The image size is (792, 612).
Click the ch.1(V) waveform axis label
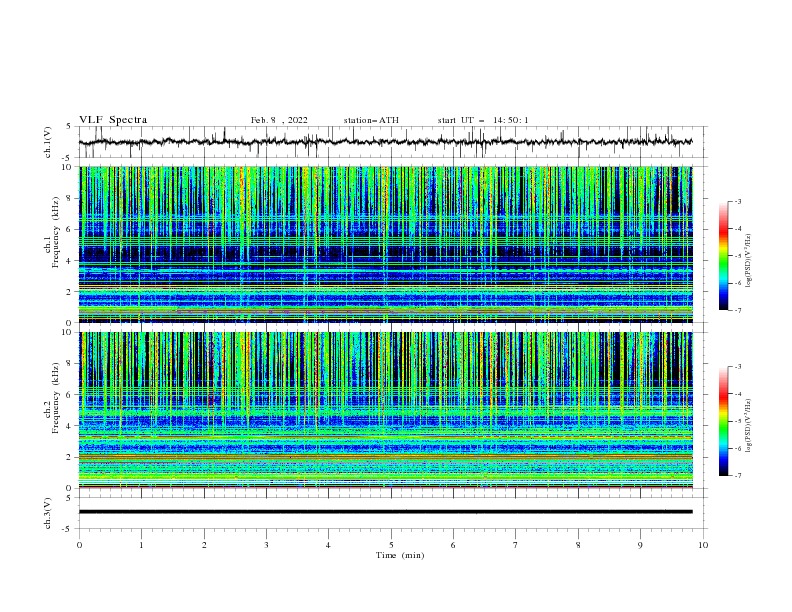[x=48, y=142]
